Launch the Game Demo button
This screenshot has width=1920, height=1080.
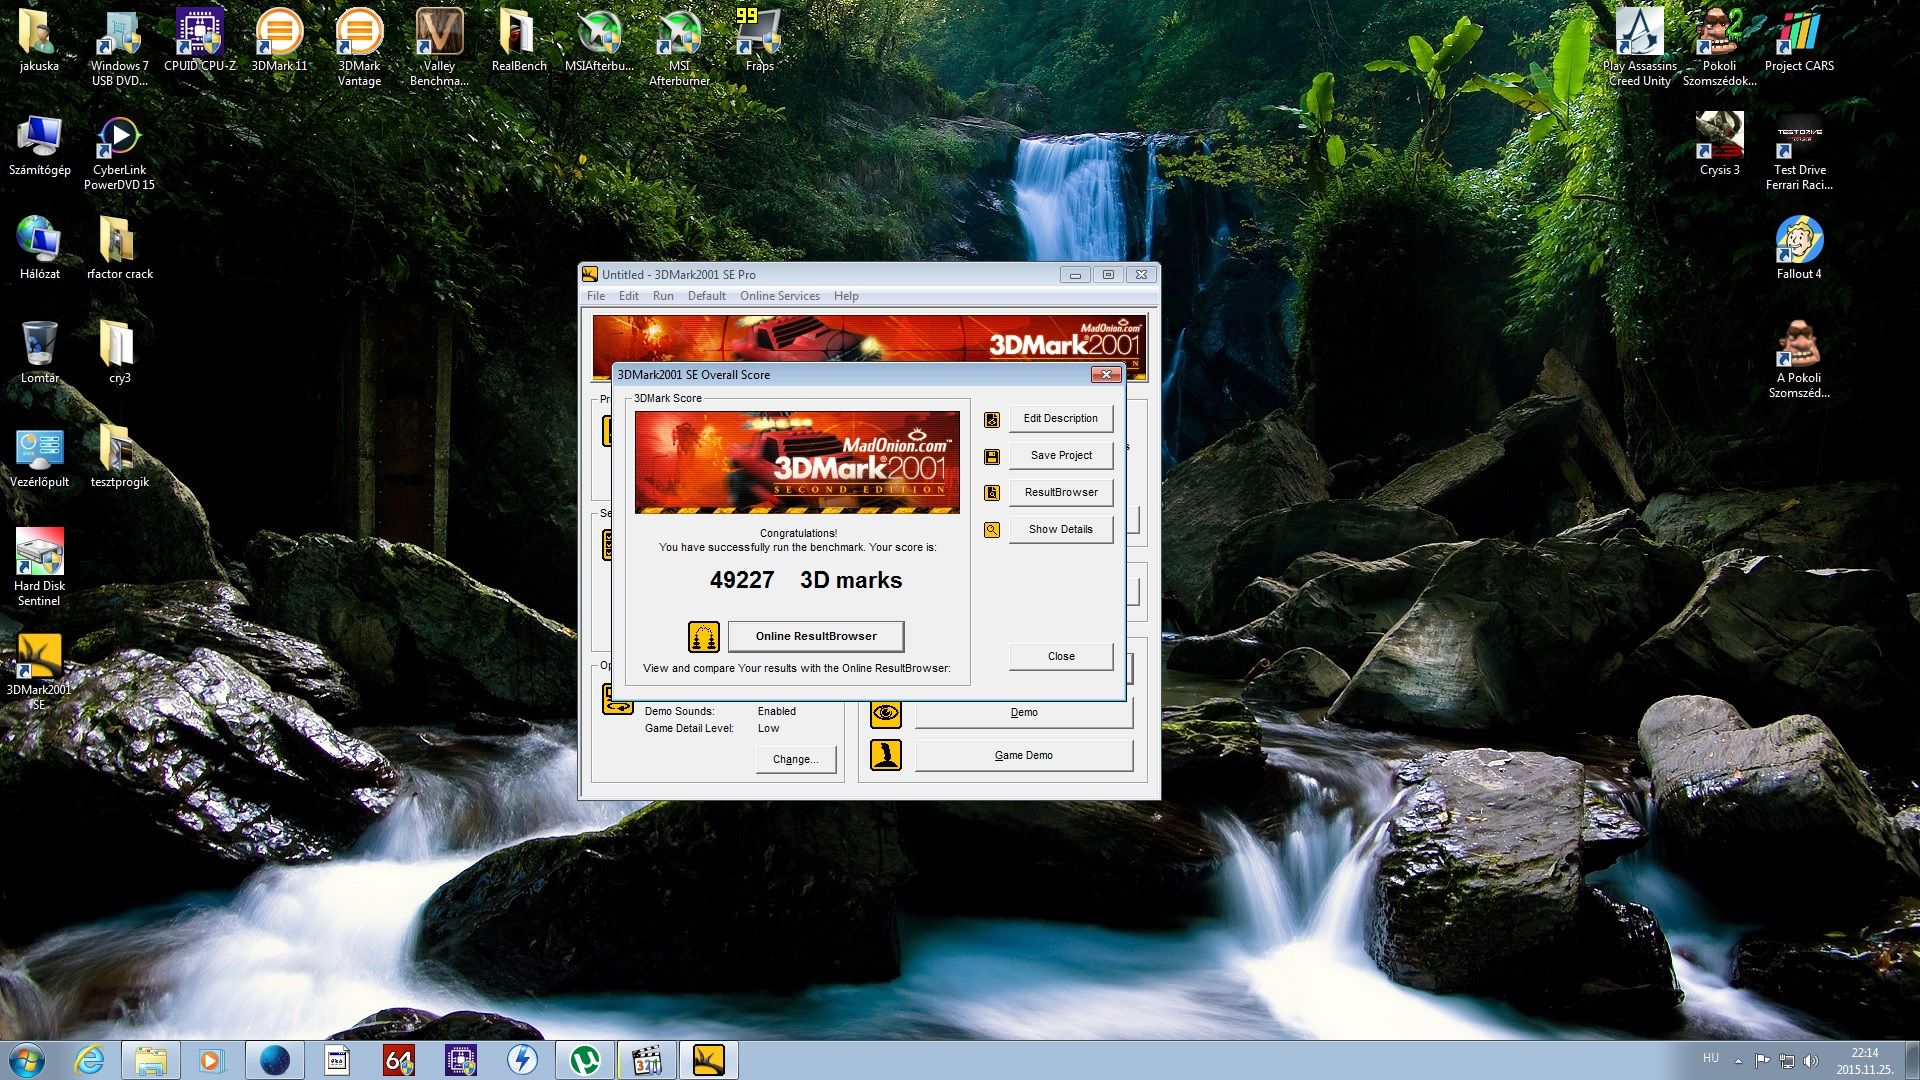click(x=1024, y=755)
